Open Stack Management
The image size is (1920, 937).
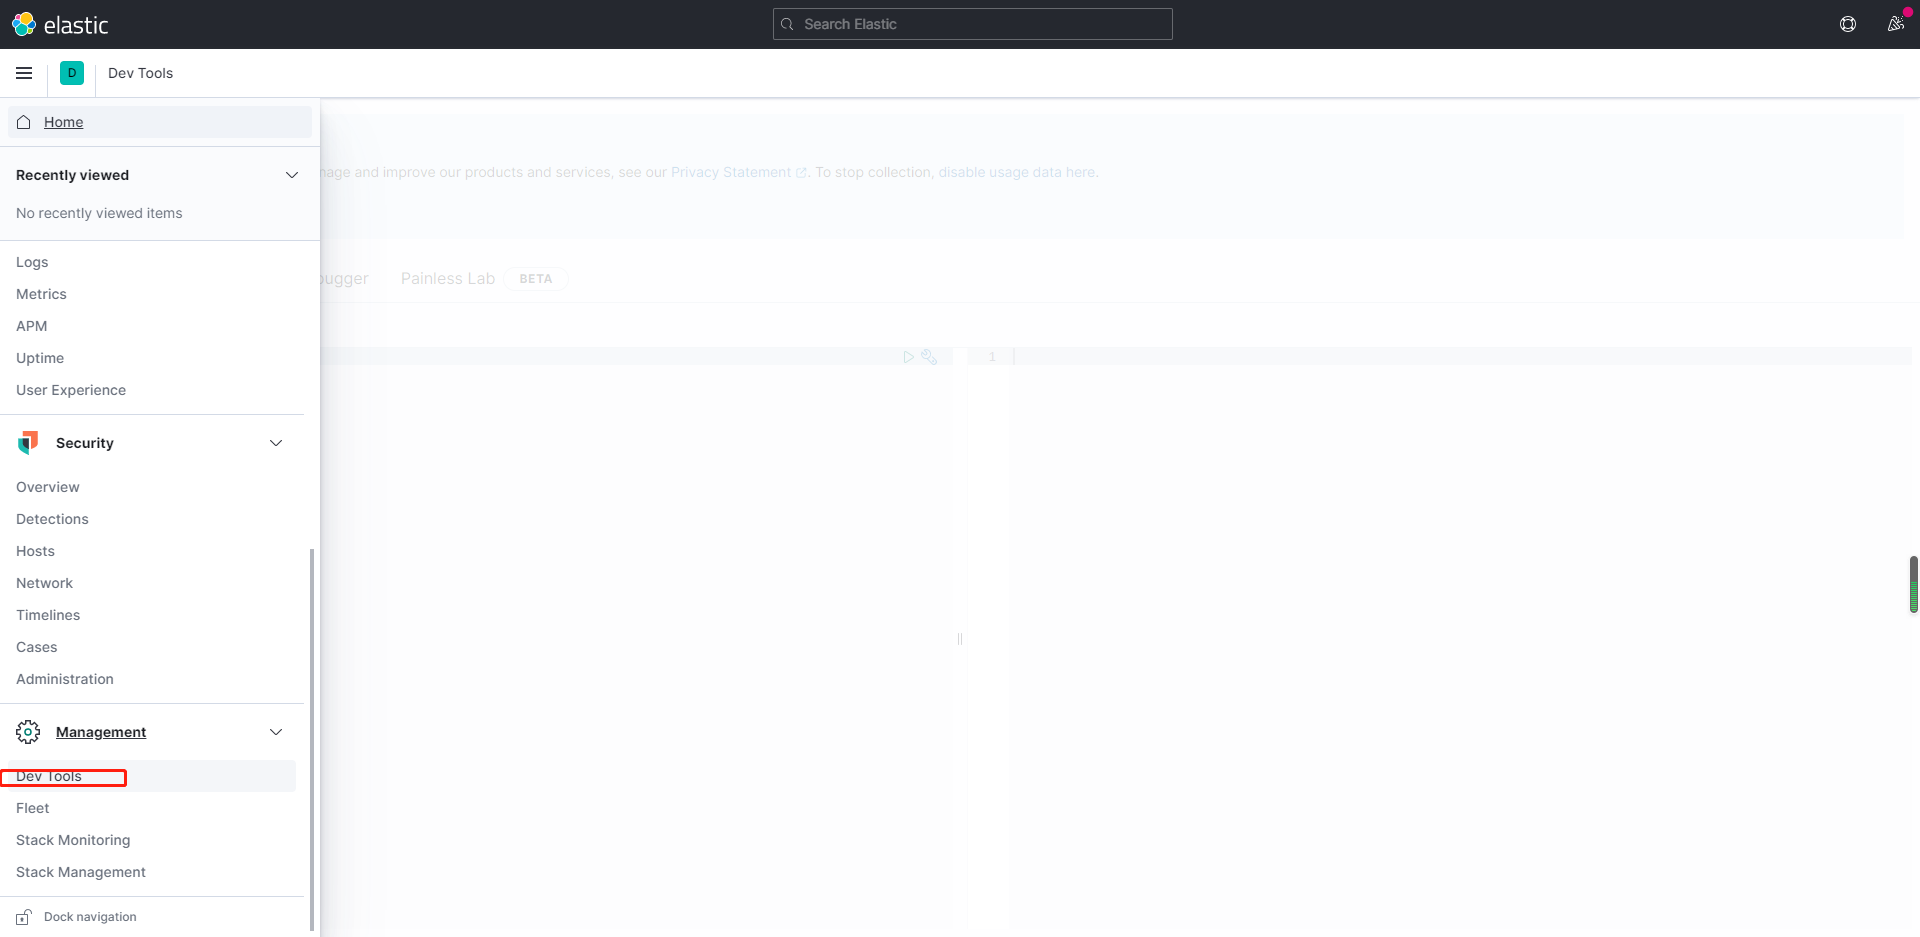pos(81,872)
